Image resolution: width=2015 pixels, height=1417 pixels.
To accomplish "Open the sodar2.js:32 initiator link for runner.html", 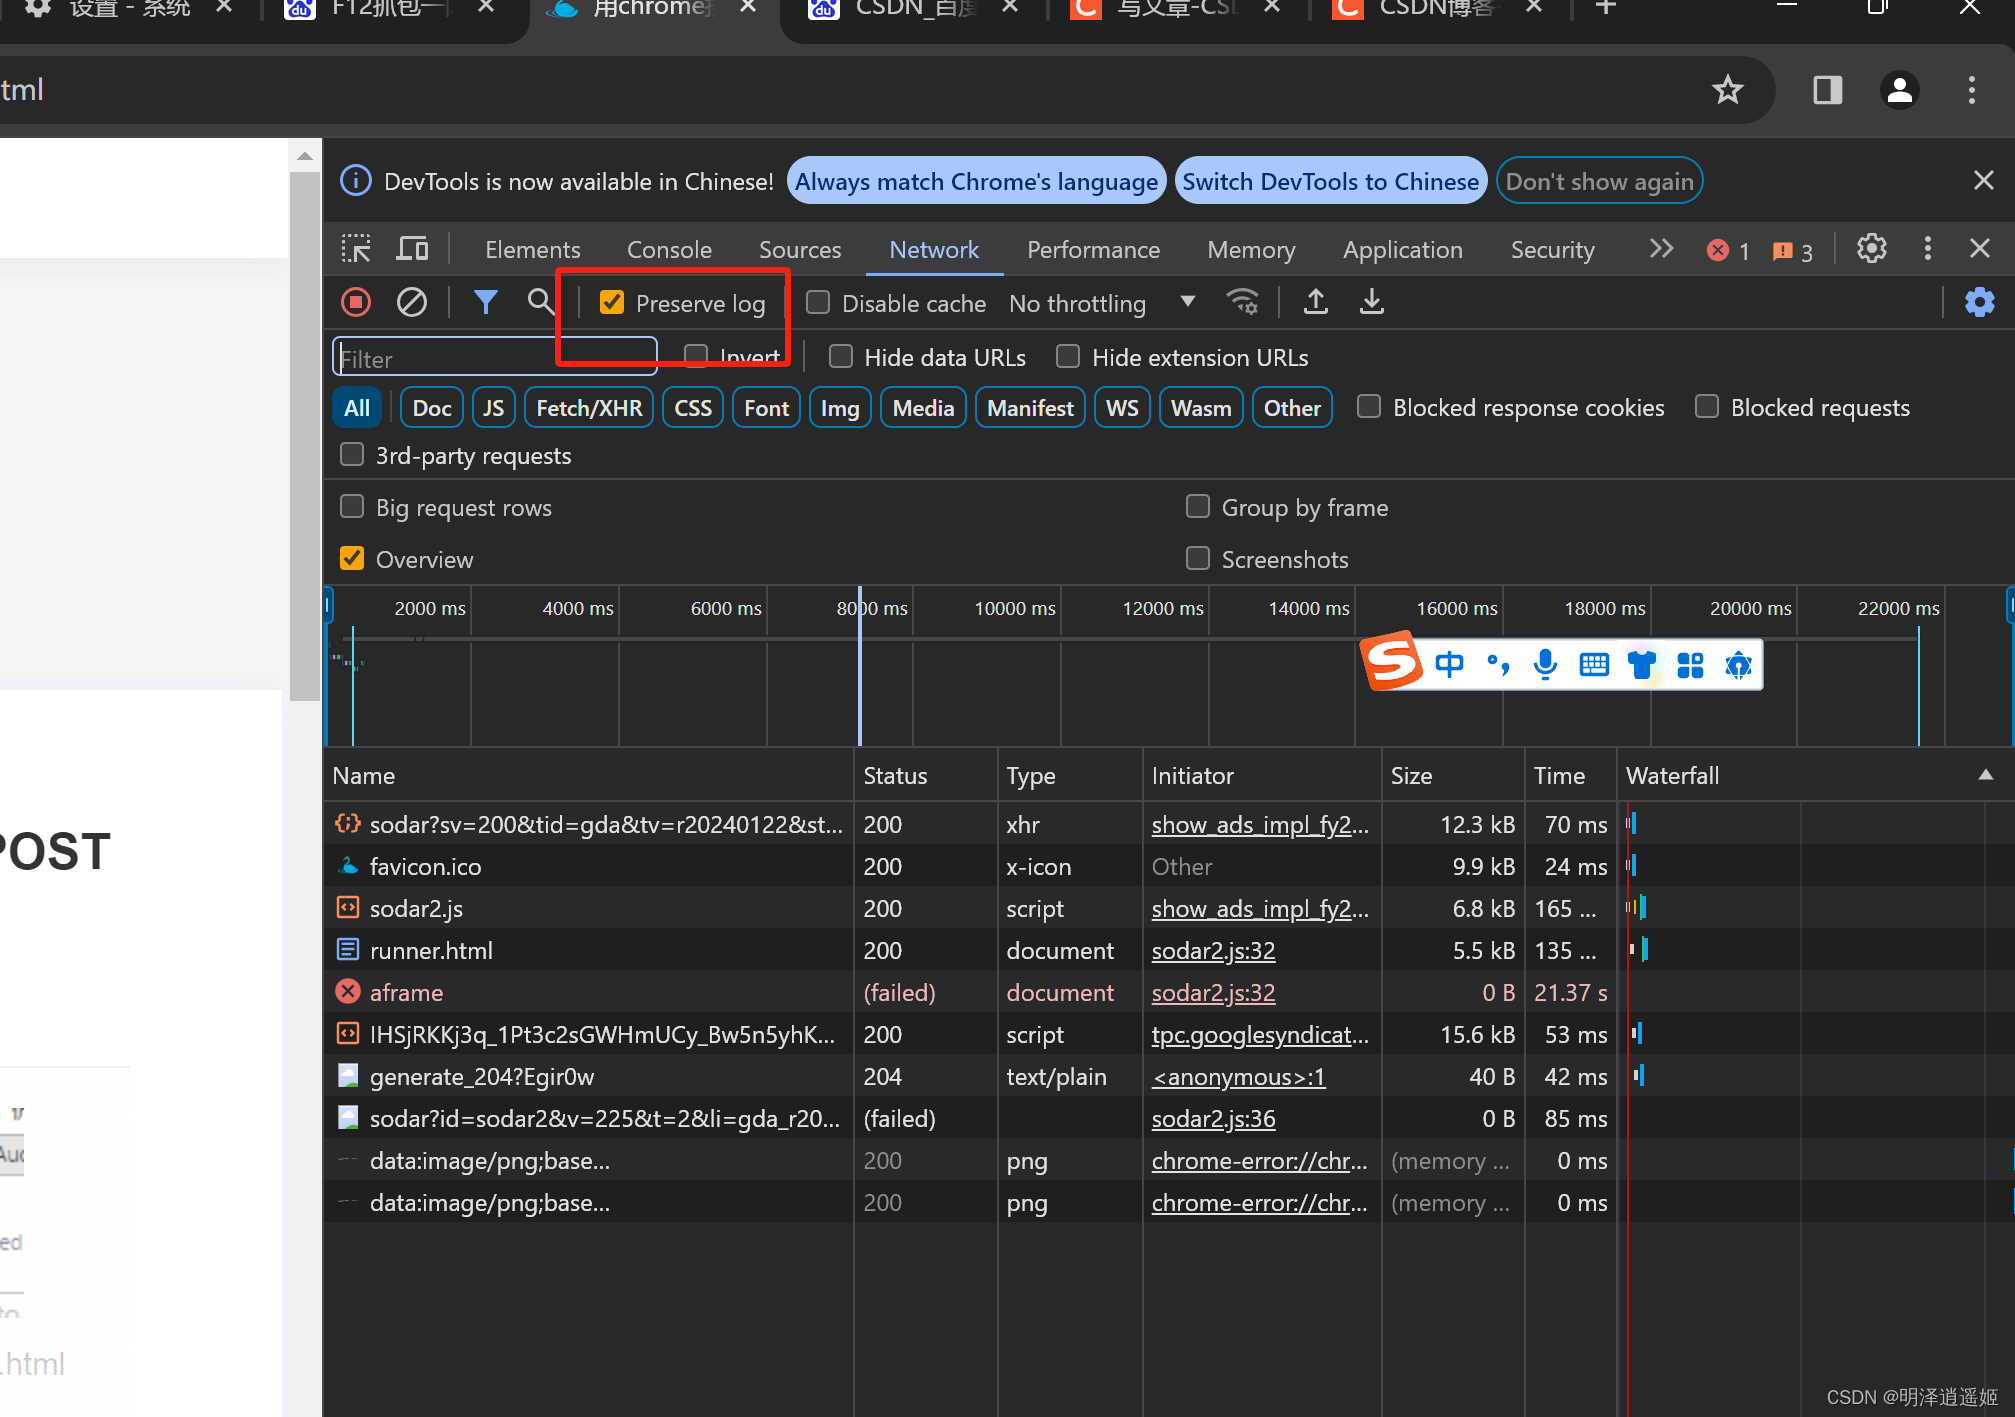I will pyautogui.click(x=1213, y=951).
